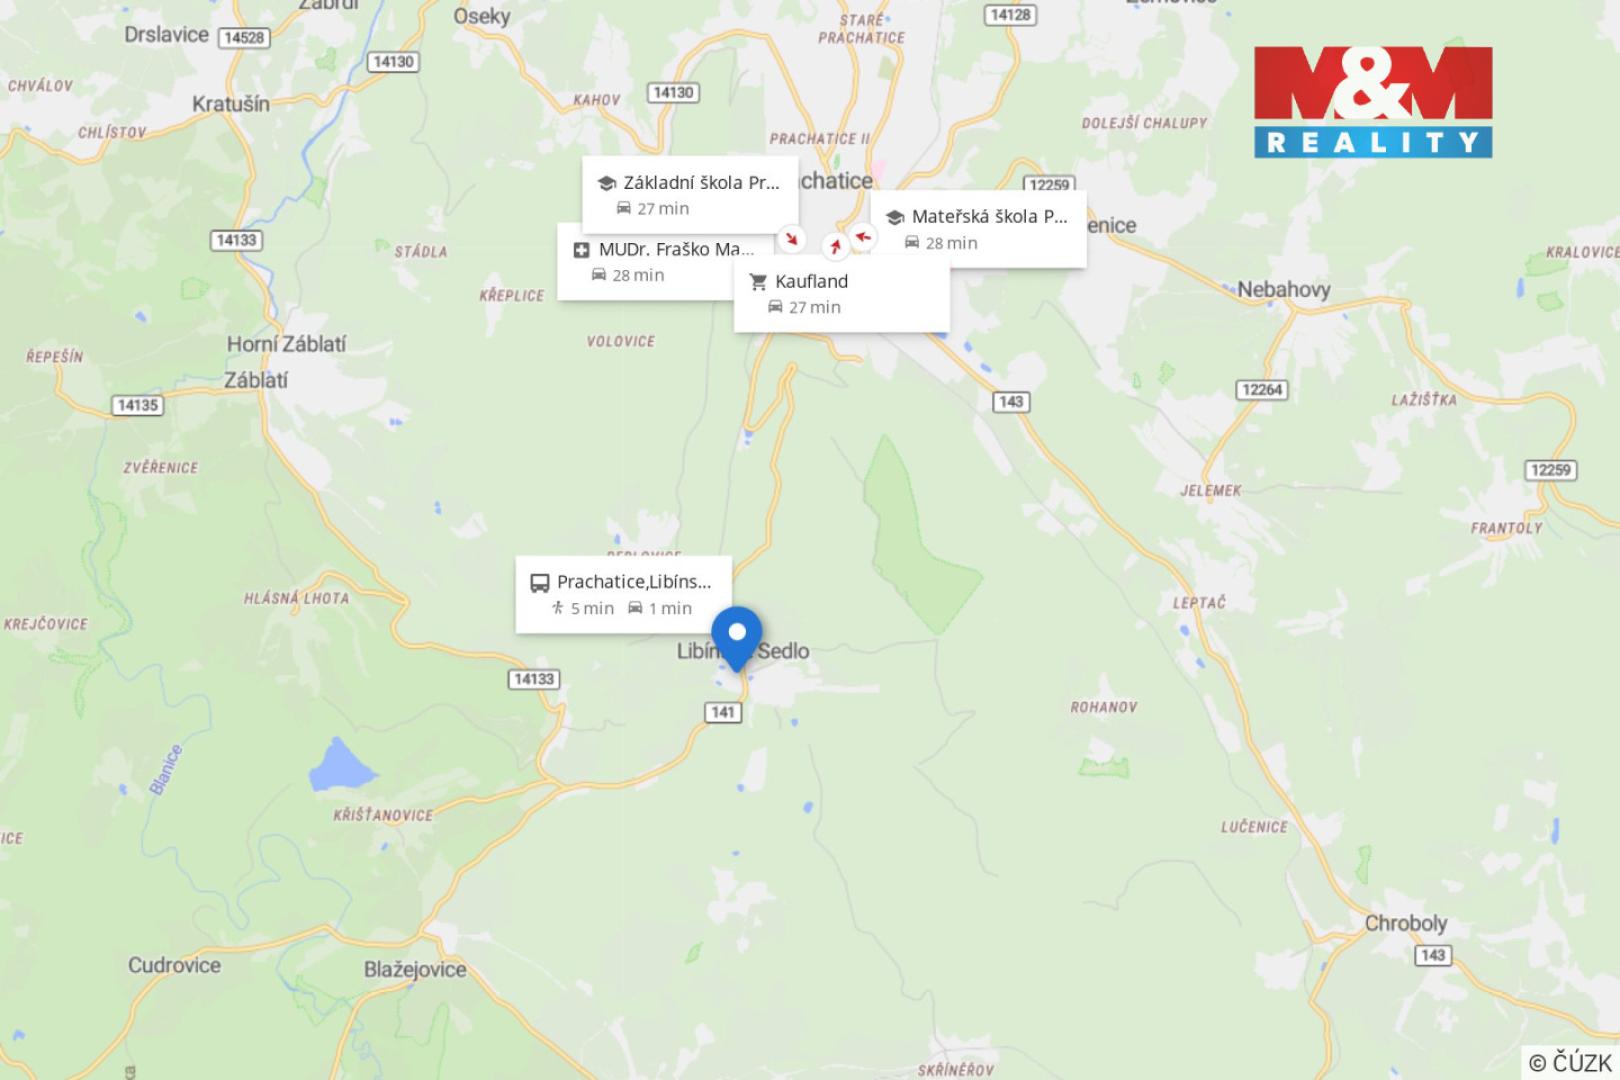
Task: Open the Kaufland 27 min info card
Action: pyautogui.click(x=842, y=293)
